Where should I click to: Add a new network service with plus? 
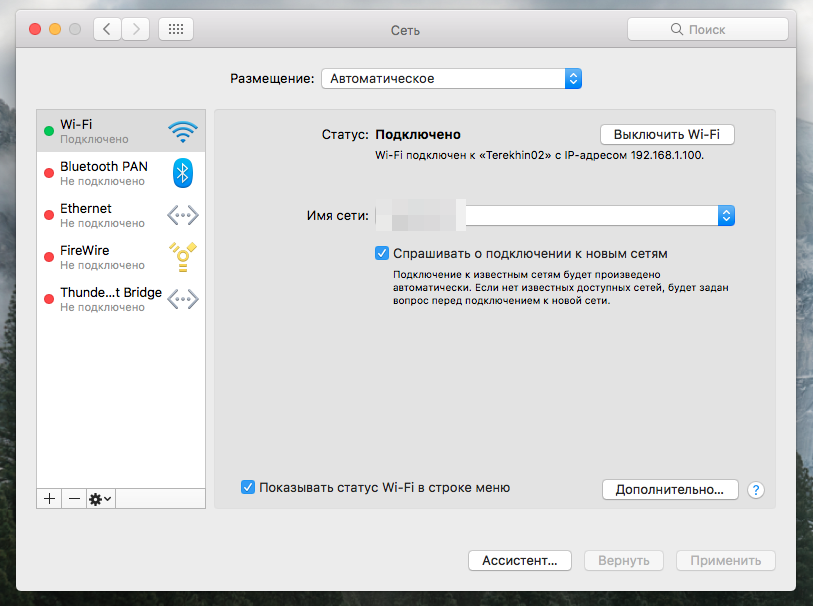[x=49, y=499]
